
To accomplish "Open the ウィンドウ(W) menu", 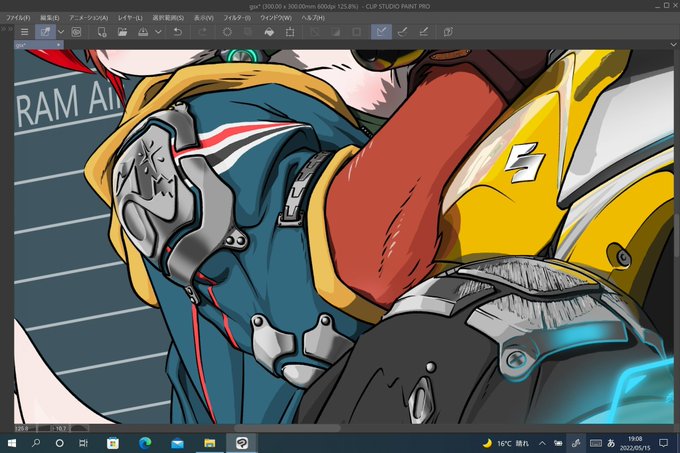I will tap(276, 18).
